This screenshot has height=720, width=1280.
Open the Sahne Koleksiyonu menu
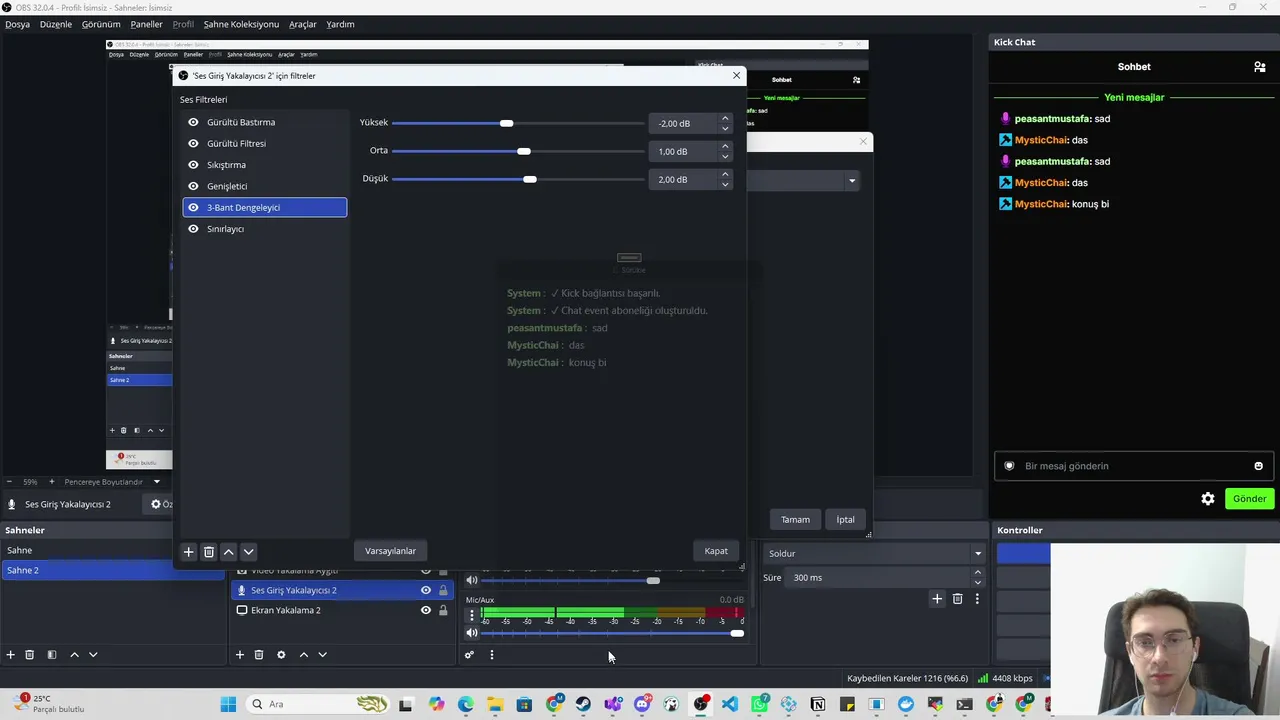tap(241, 24)
